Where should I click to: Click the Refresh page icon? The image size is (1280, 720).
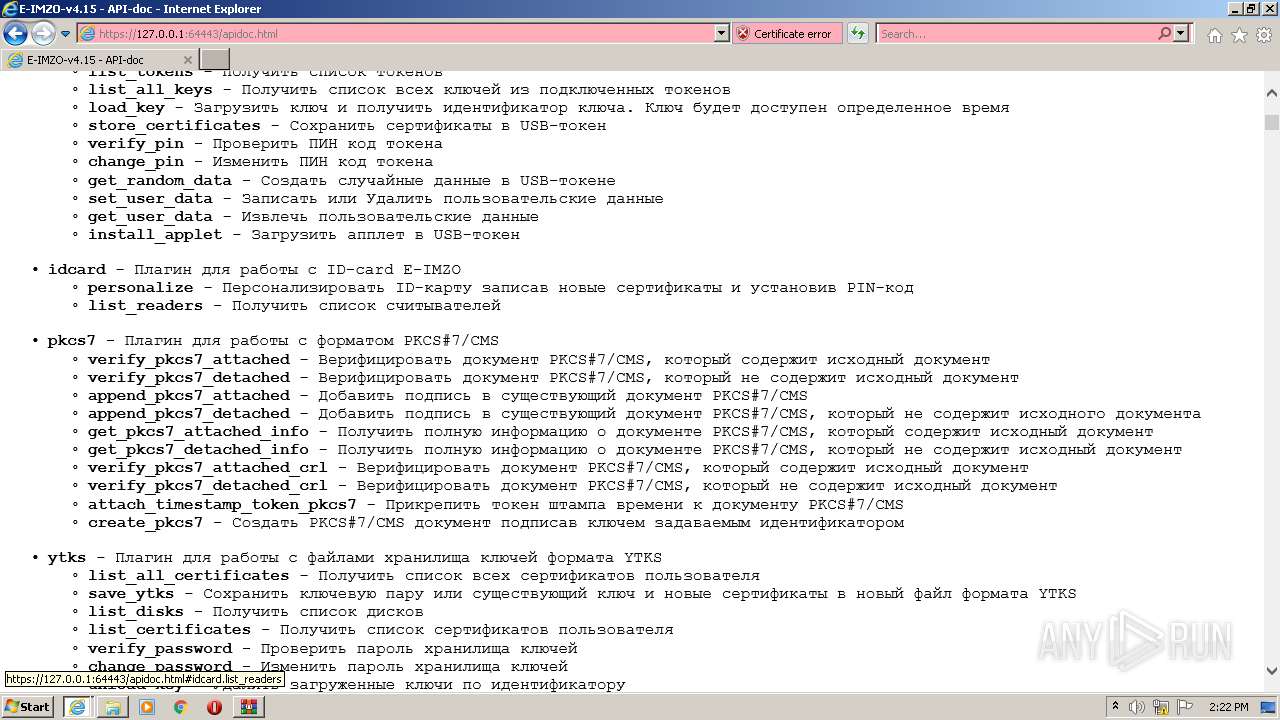858,34
